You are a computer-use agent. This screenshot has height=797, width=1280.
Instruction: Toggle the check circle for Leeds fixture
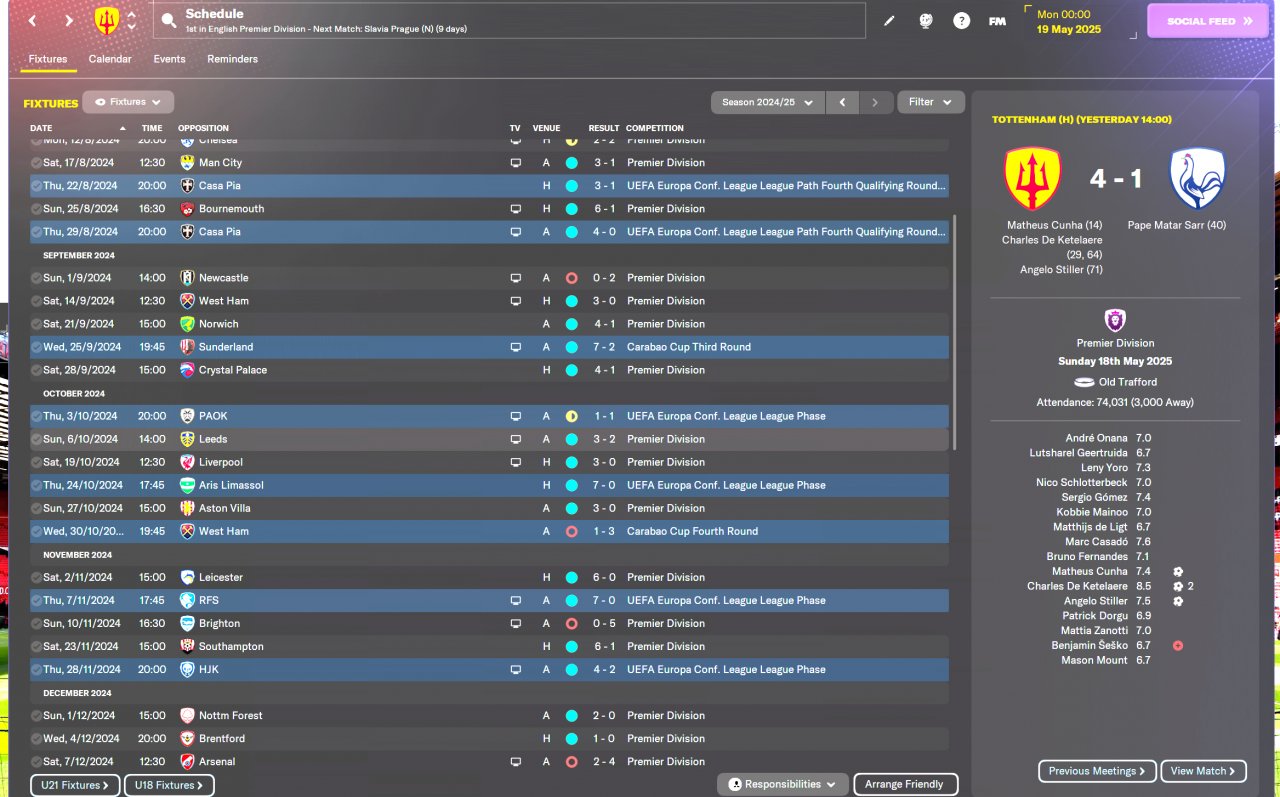(36, 439)
